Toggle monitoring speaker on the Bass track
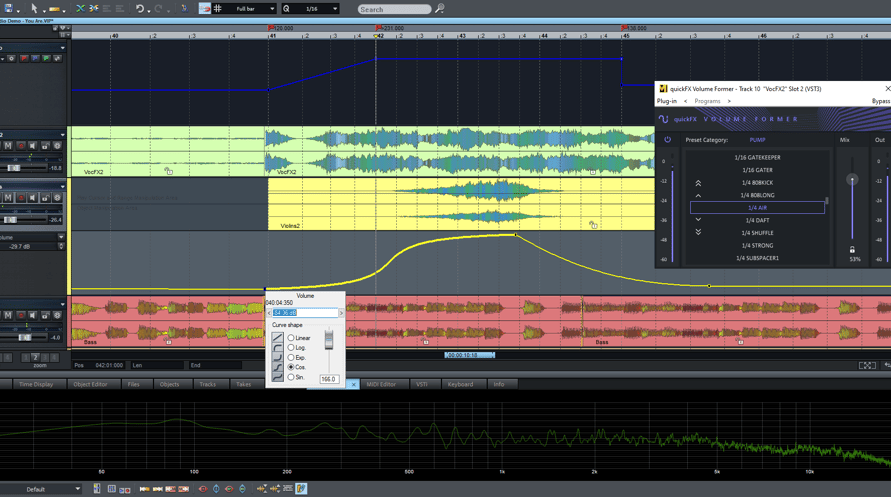This screenshot has width=891, height=497. (x=33, y=315)
